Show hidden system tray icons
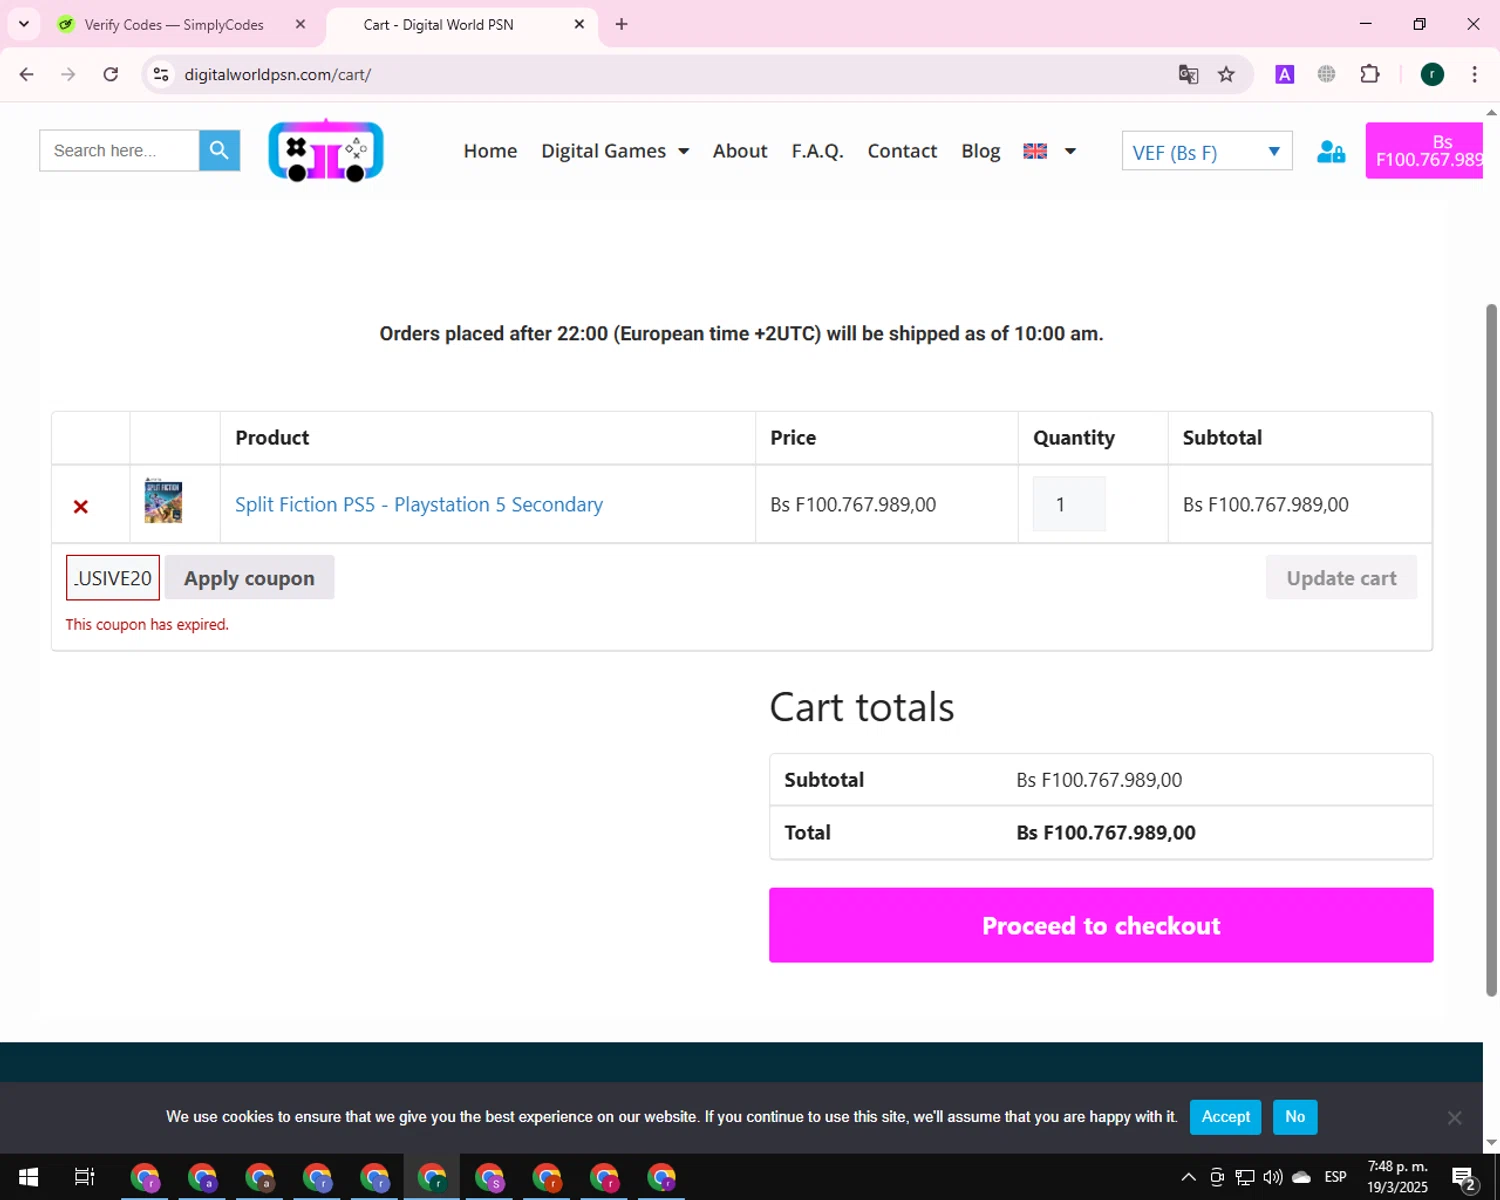 tap(1188, 1177)
